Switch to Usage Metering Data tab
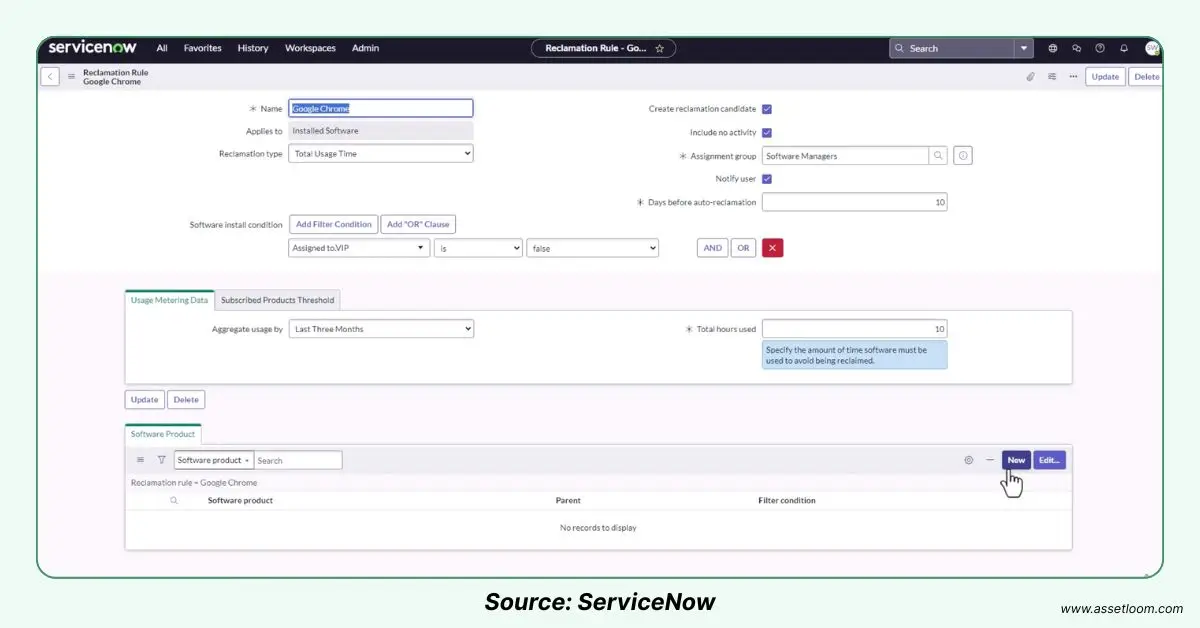The height and width of the screenshot is (628, 1200). pos(170,300)
